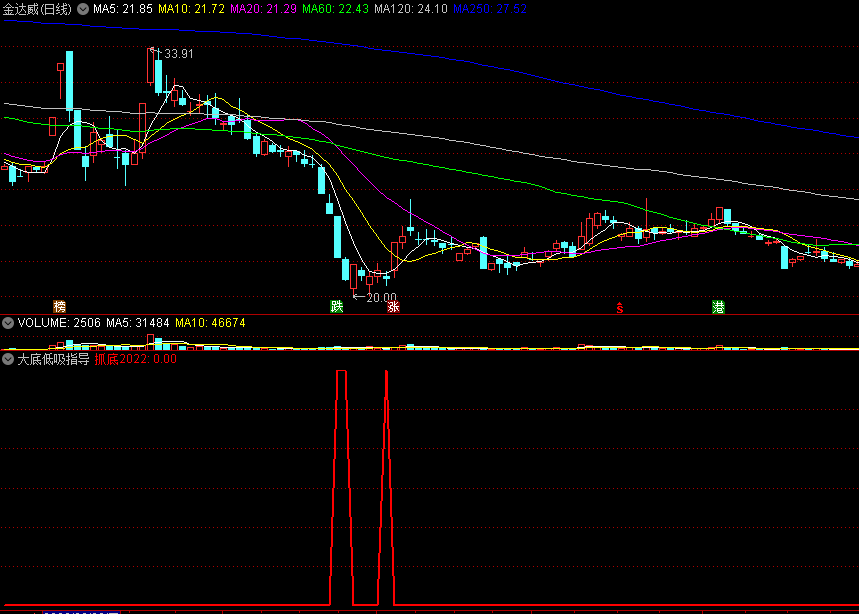Click the green 跌 marker icon
The width and height of the screenshot is (859, 614).
[336, 306]
